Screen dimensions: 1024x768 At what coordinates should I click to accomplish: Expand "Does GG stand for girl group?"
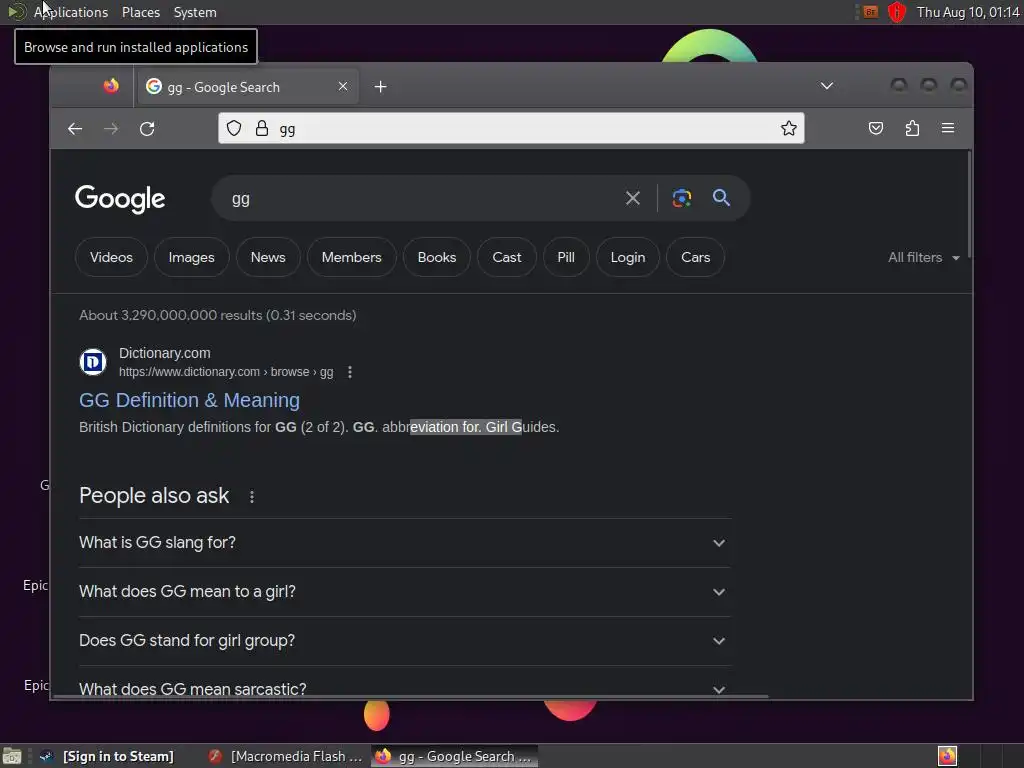[x=405, y=641]
